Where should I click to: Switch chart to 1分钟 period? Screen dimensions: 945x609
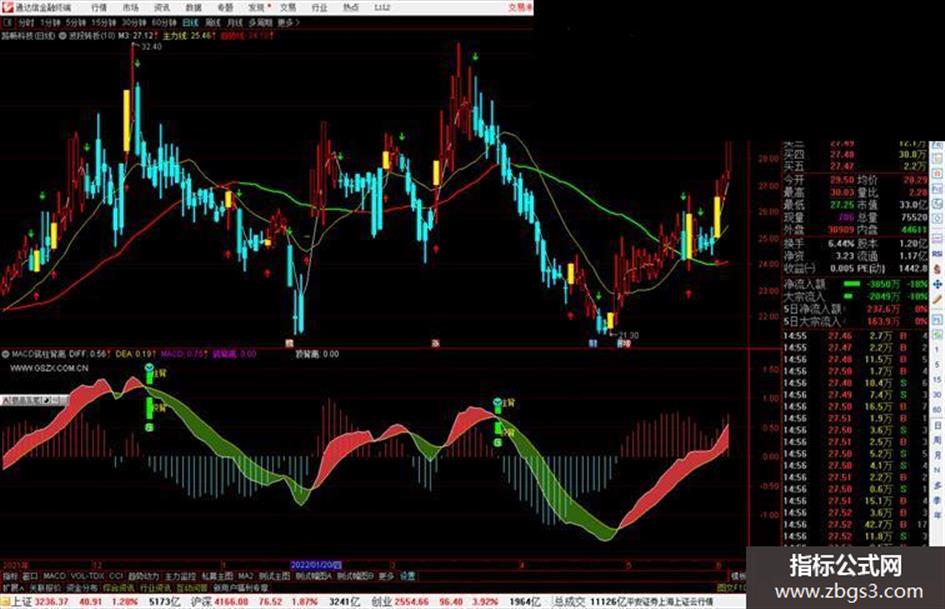[50, 23]
